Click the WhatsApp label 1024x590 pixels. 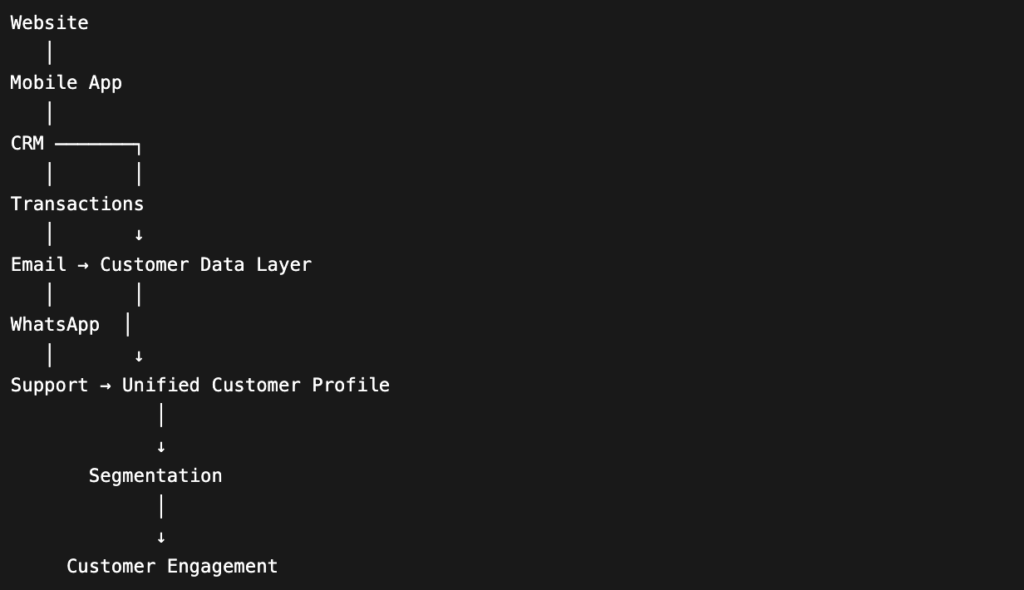click(55, 325)
